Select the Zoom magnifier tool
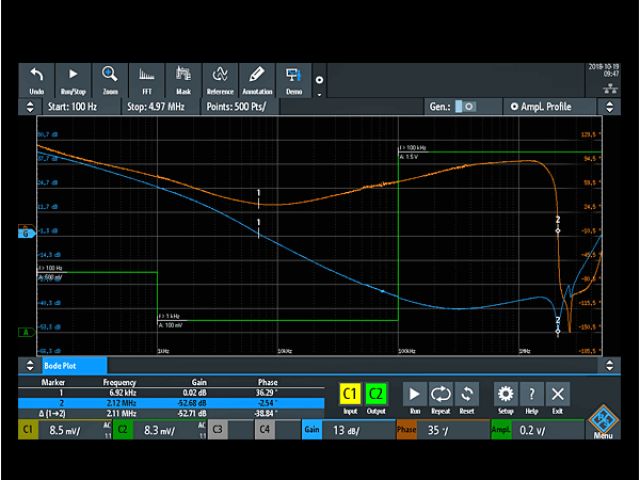Screen dimensions: 640x480 pos(110,78)
